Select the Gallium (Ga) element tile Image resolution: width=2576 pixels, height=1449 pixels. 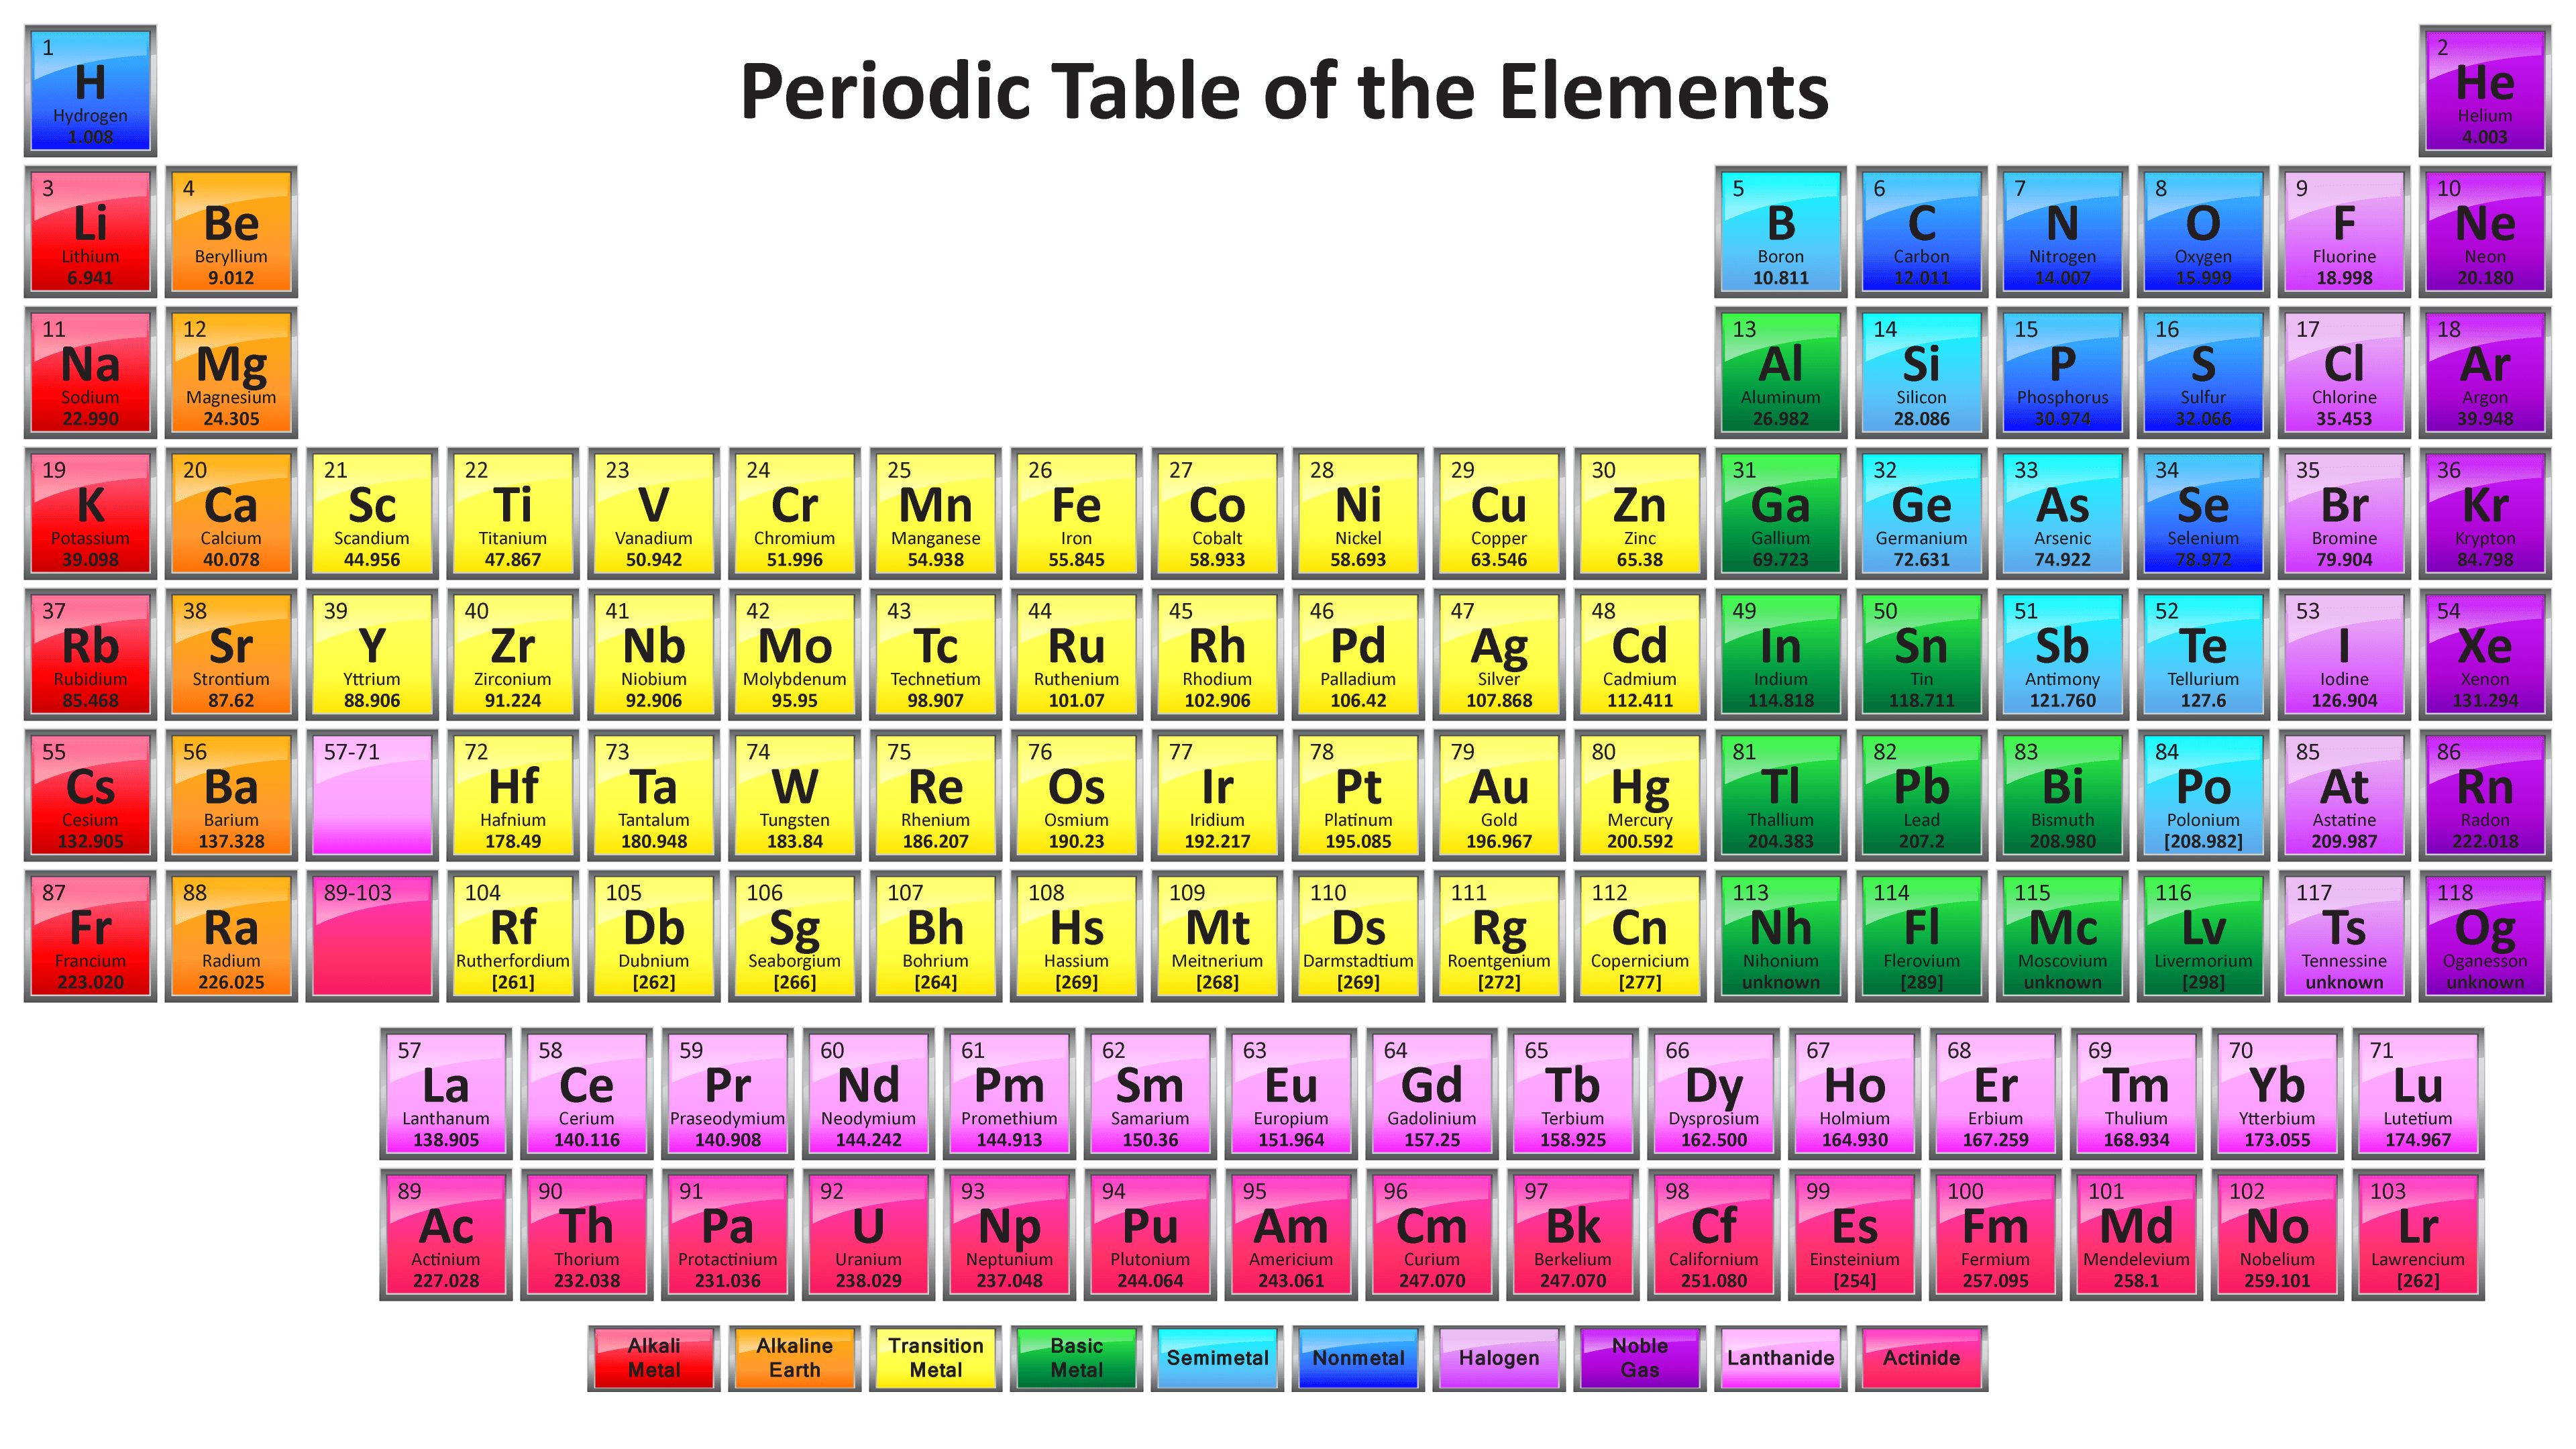1780,514
